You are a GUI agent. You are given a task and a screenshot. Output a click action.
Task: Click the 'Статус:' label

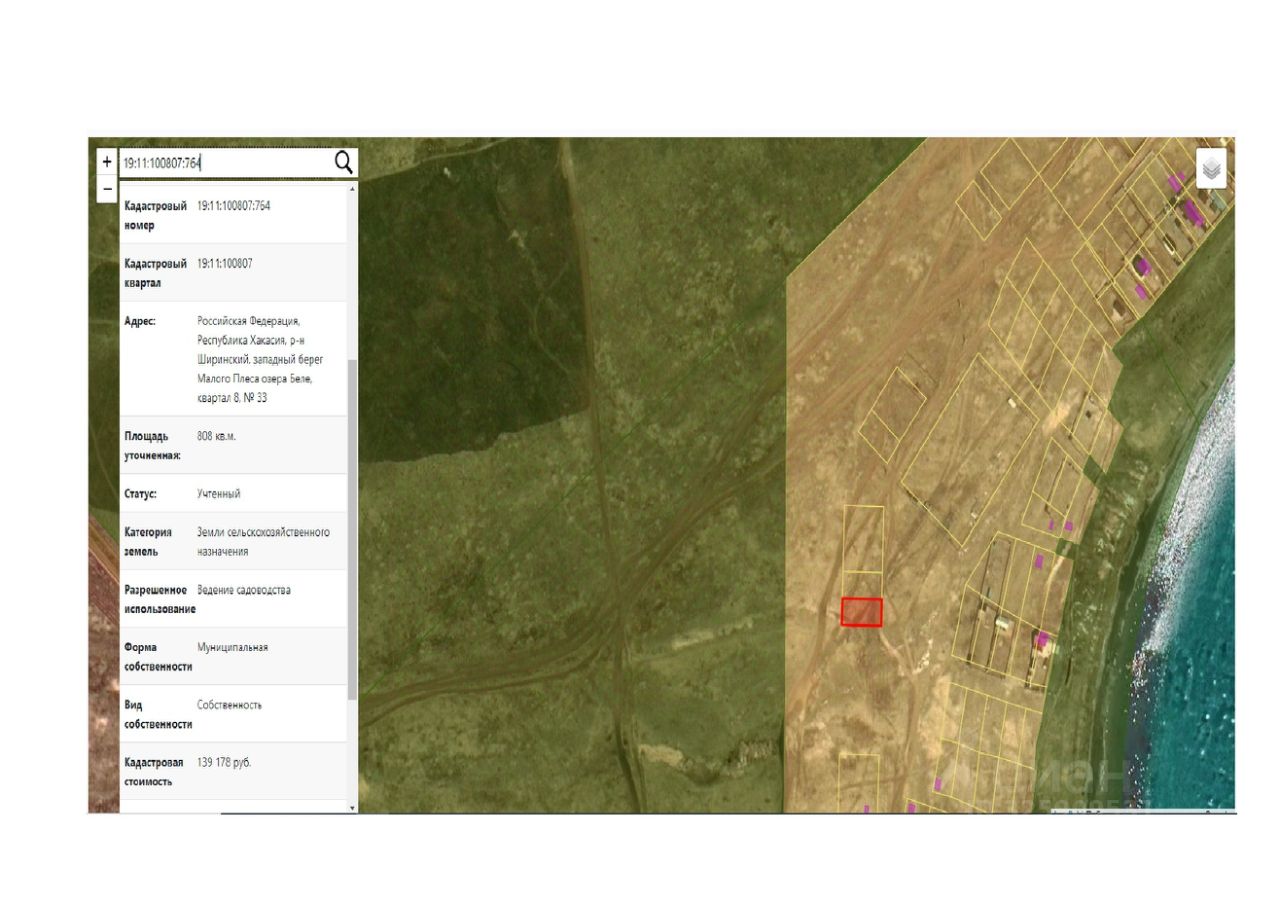click(141, 494)
